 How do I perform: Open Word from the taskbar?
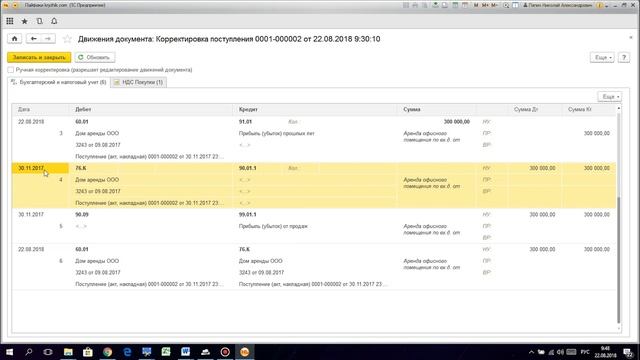click(x=185, y=352)
